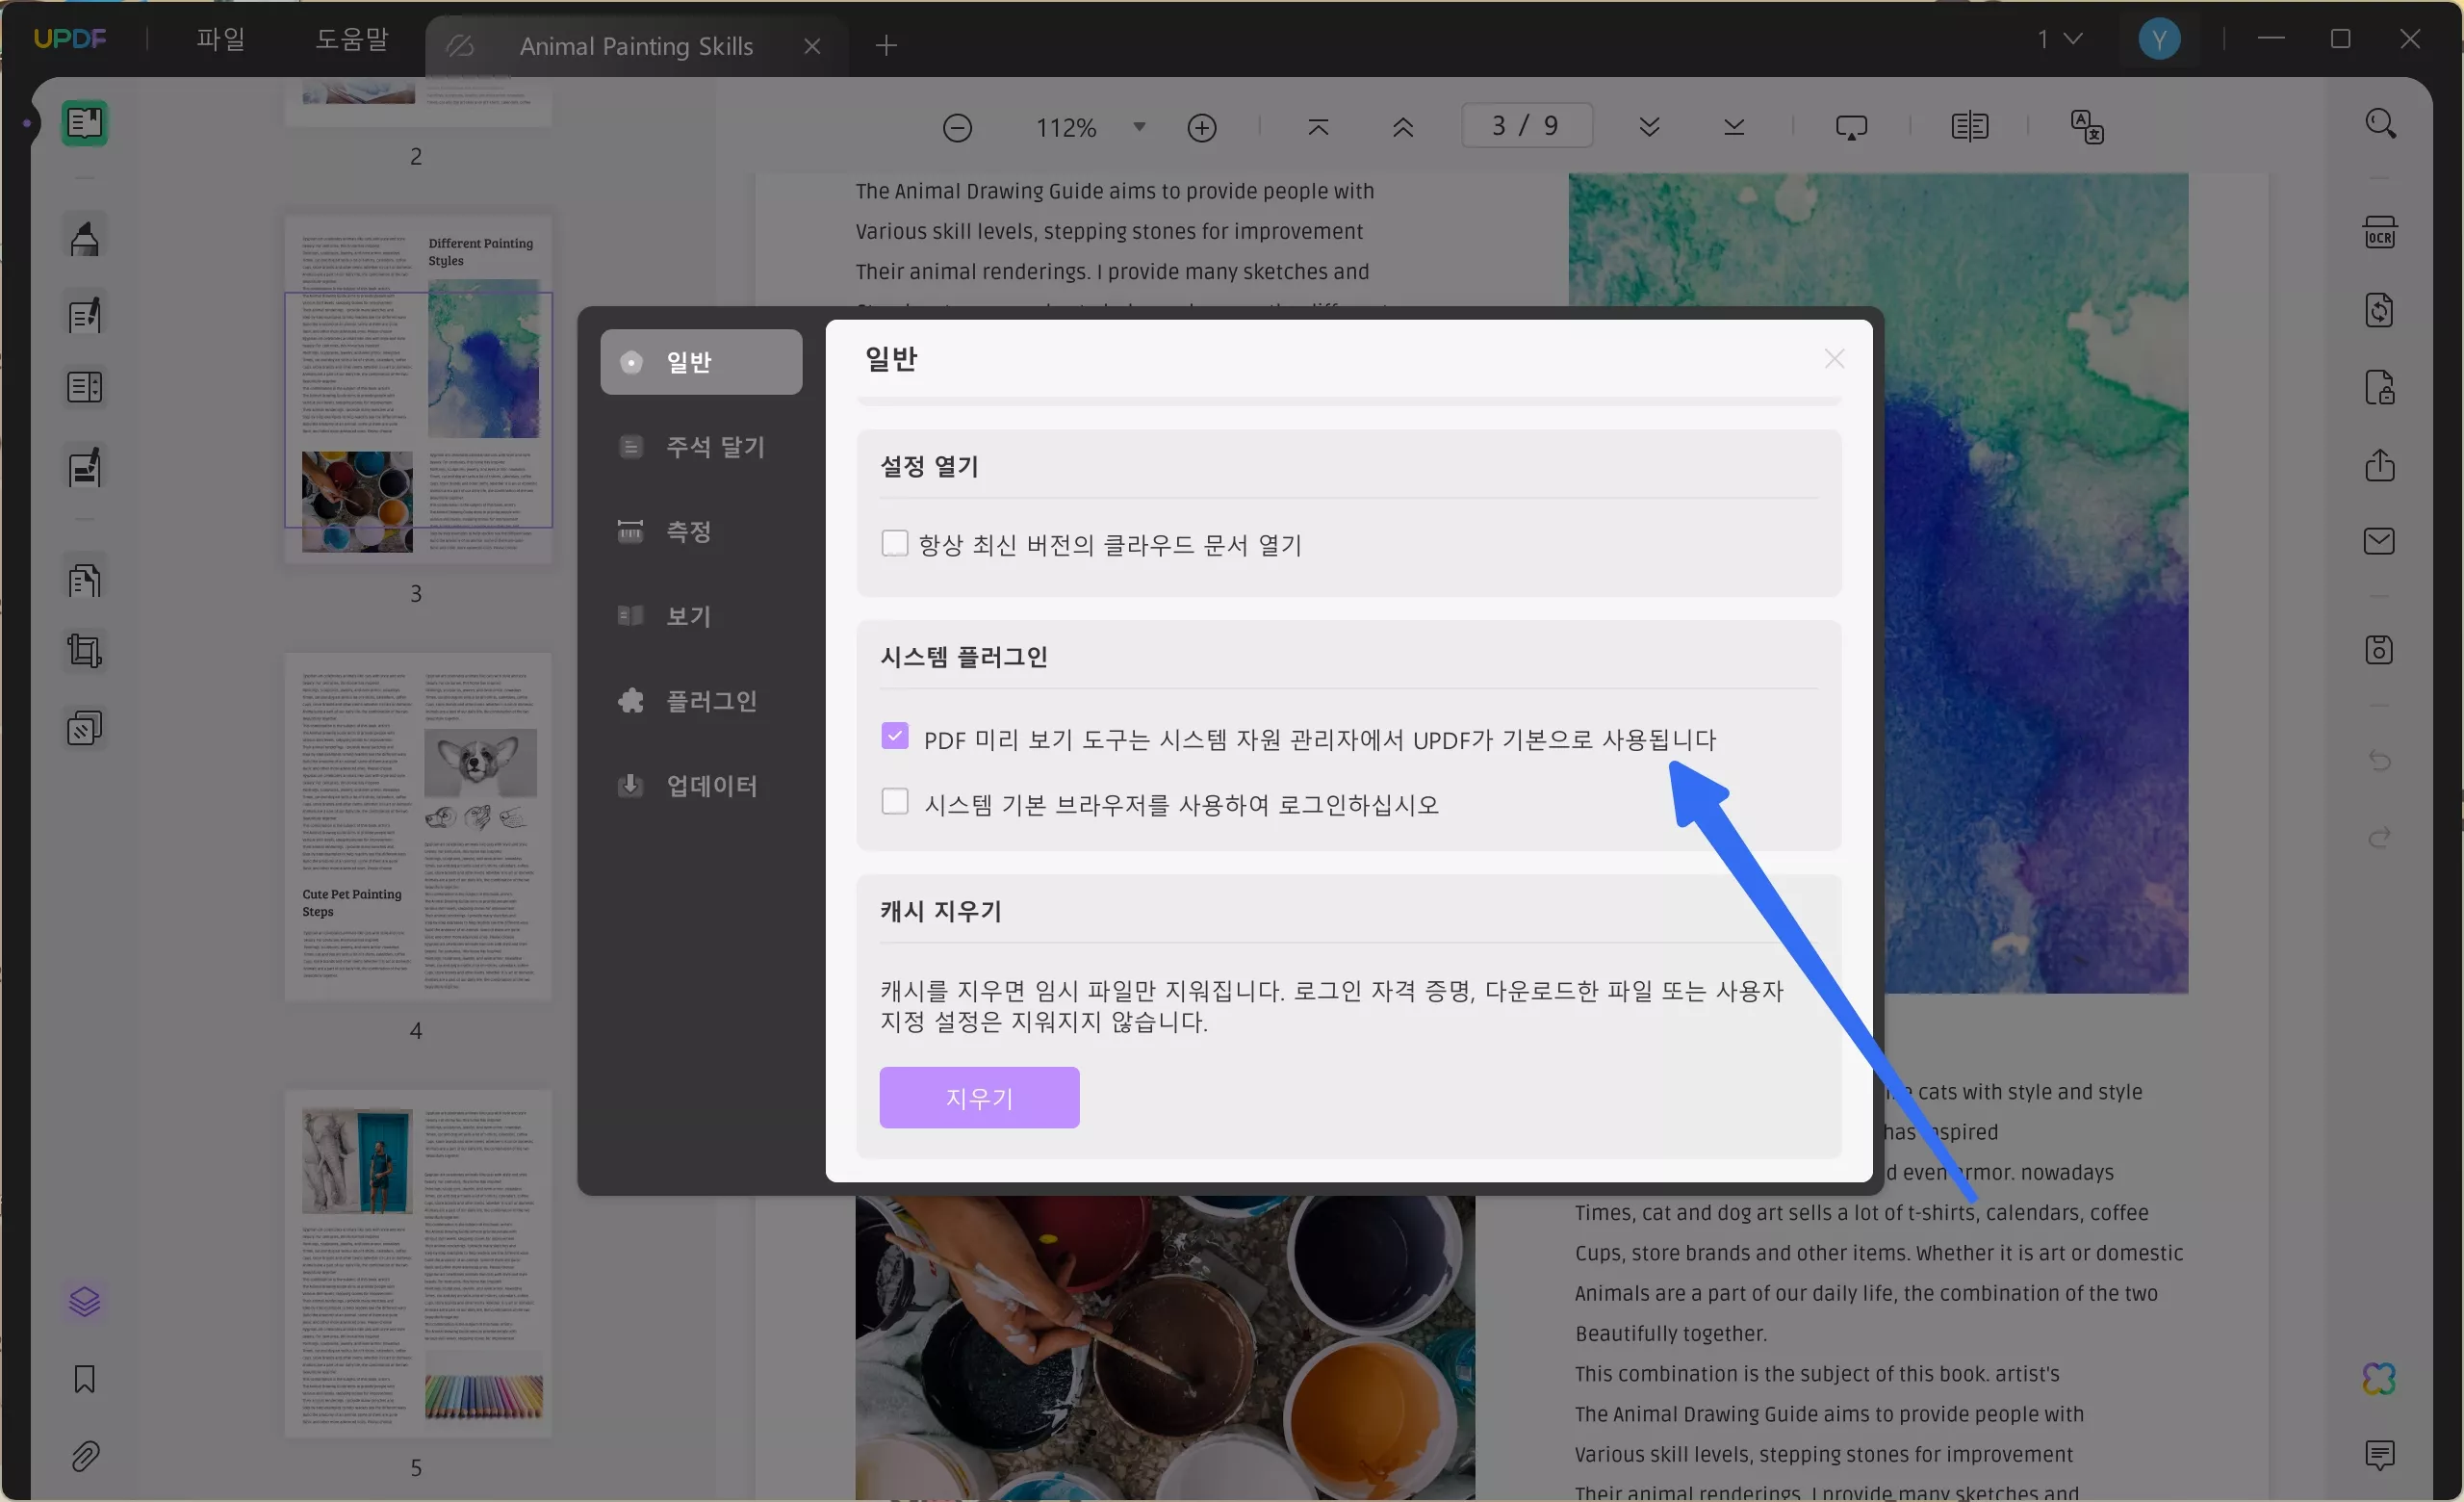Screen dimensions: 2464x1502
Task: Open Save as other disk icon
Action: 2380,650
